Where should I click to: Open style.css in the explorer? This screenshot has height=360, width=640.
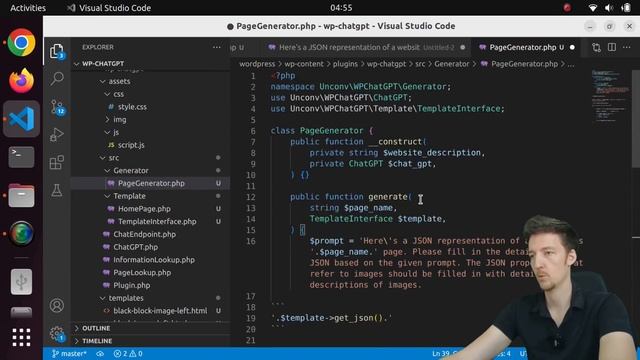click(x=151, y=107)
